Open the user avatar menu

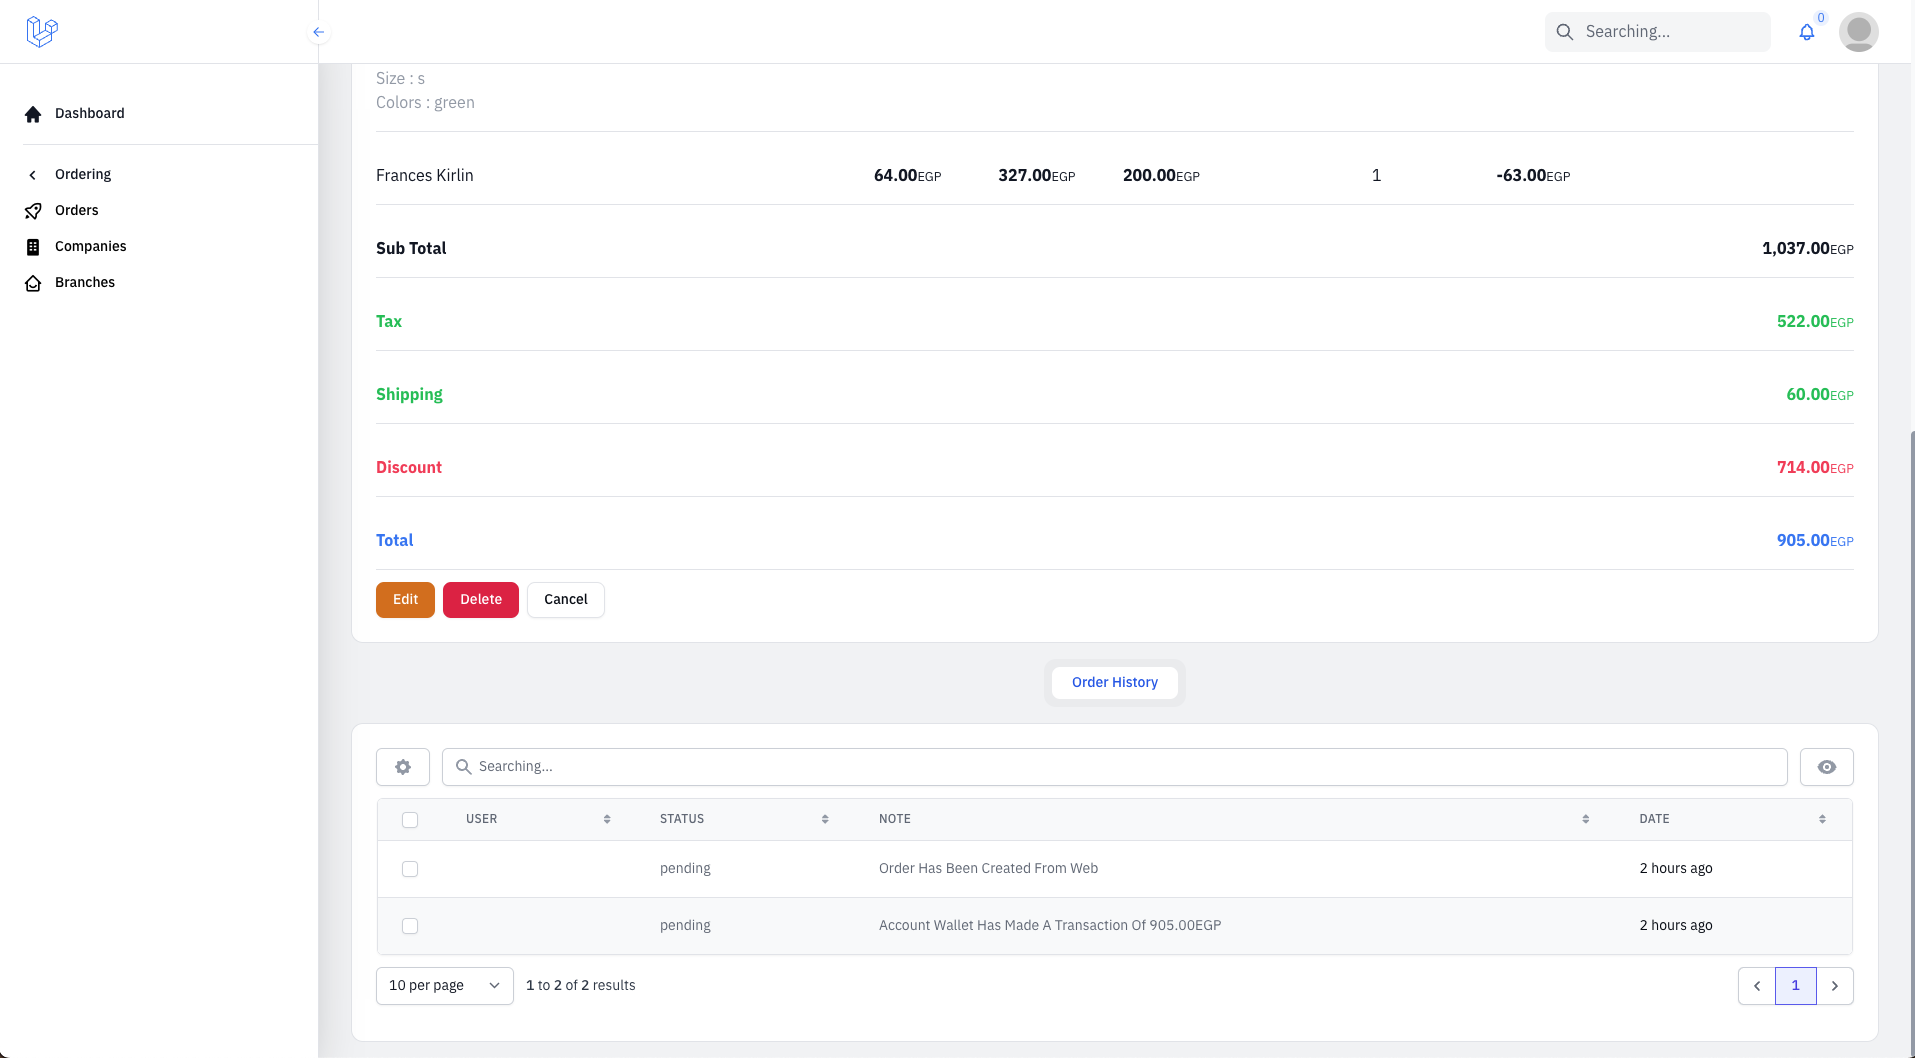point(1859,32)
